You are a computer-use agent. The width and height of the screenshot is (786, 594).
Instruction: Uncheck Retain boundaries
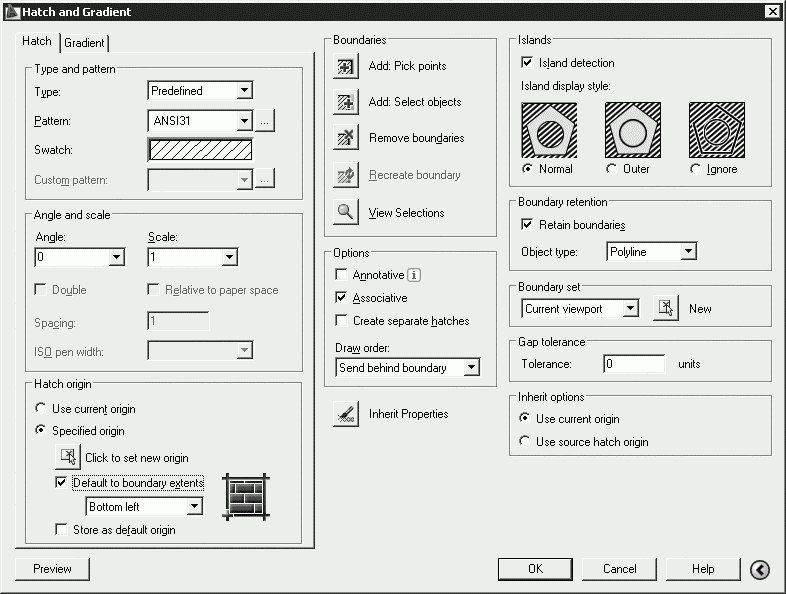(527, 224)
